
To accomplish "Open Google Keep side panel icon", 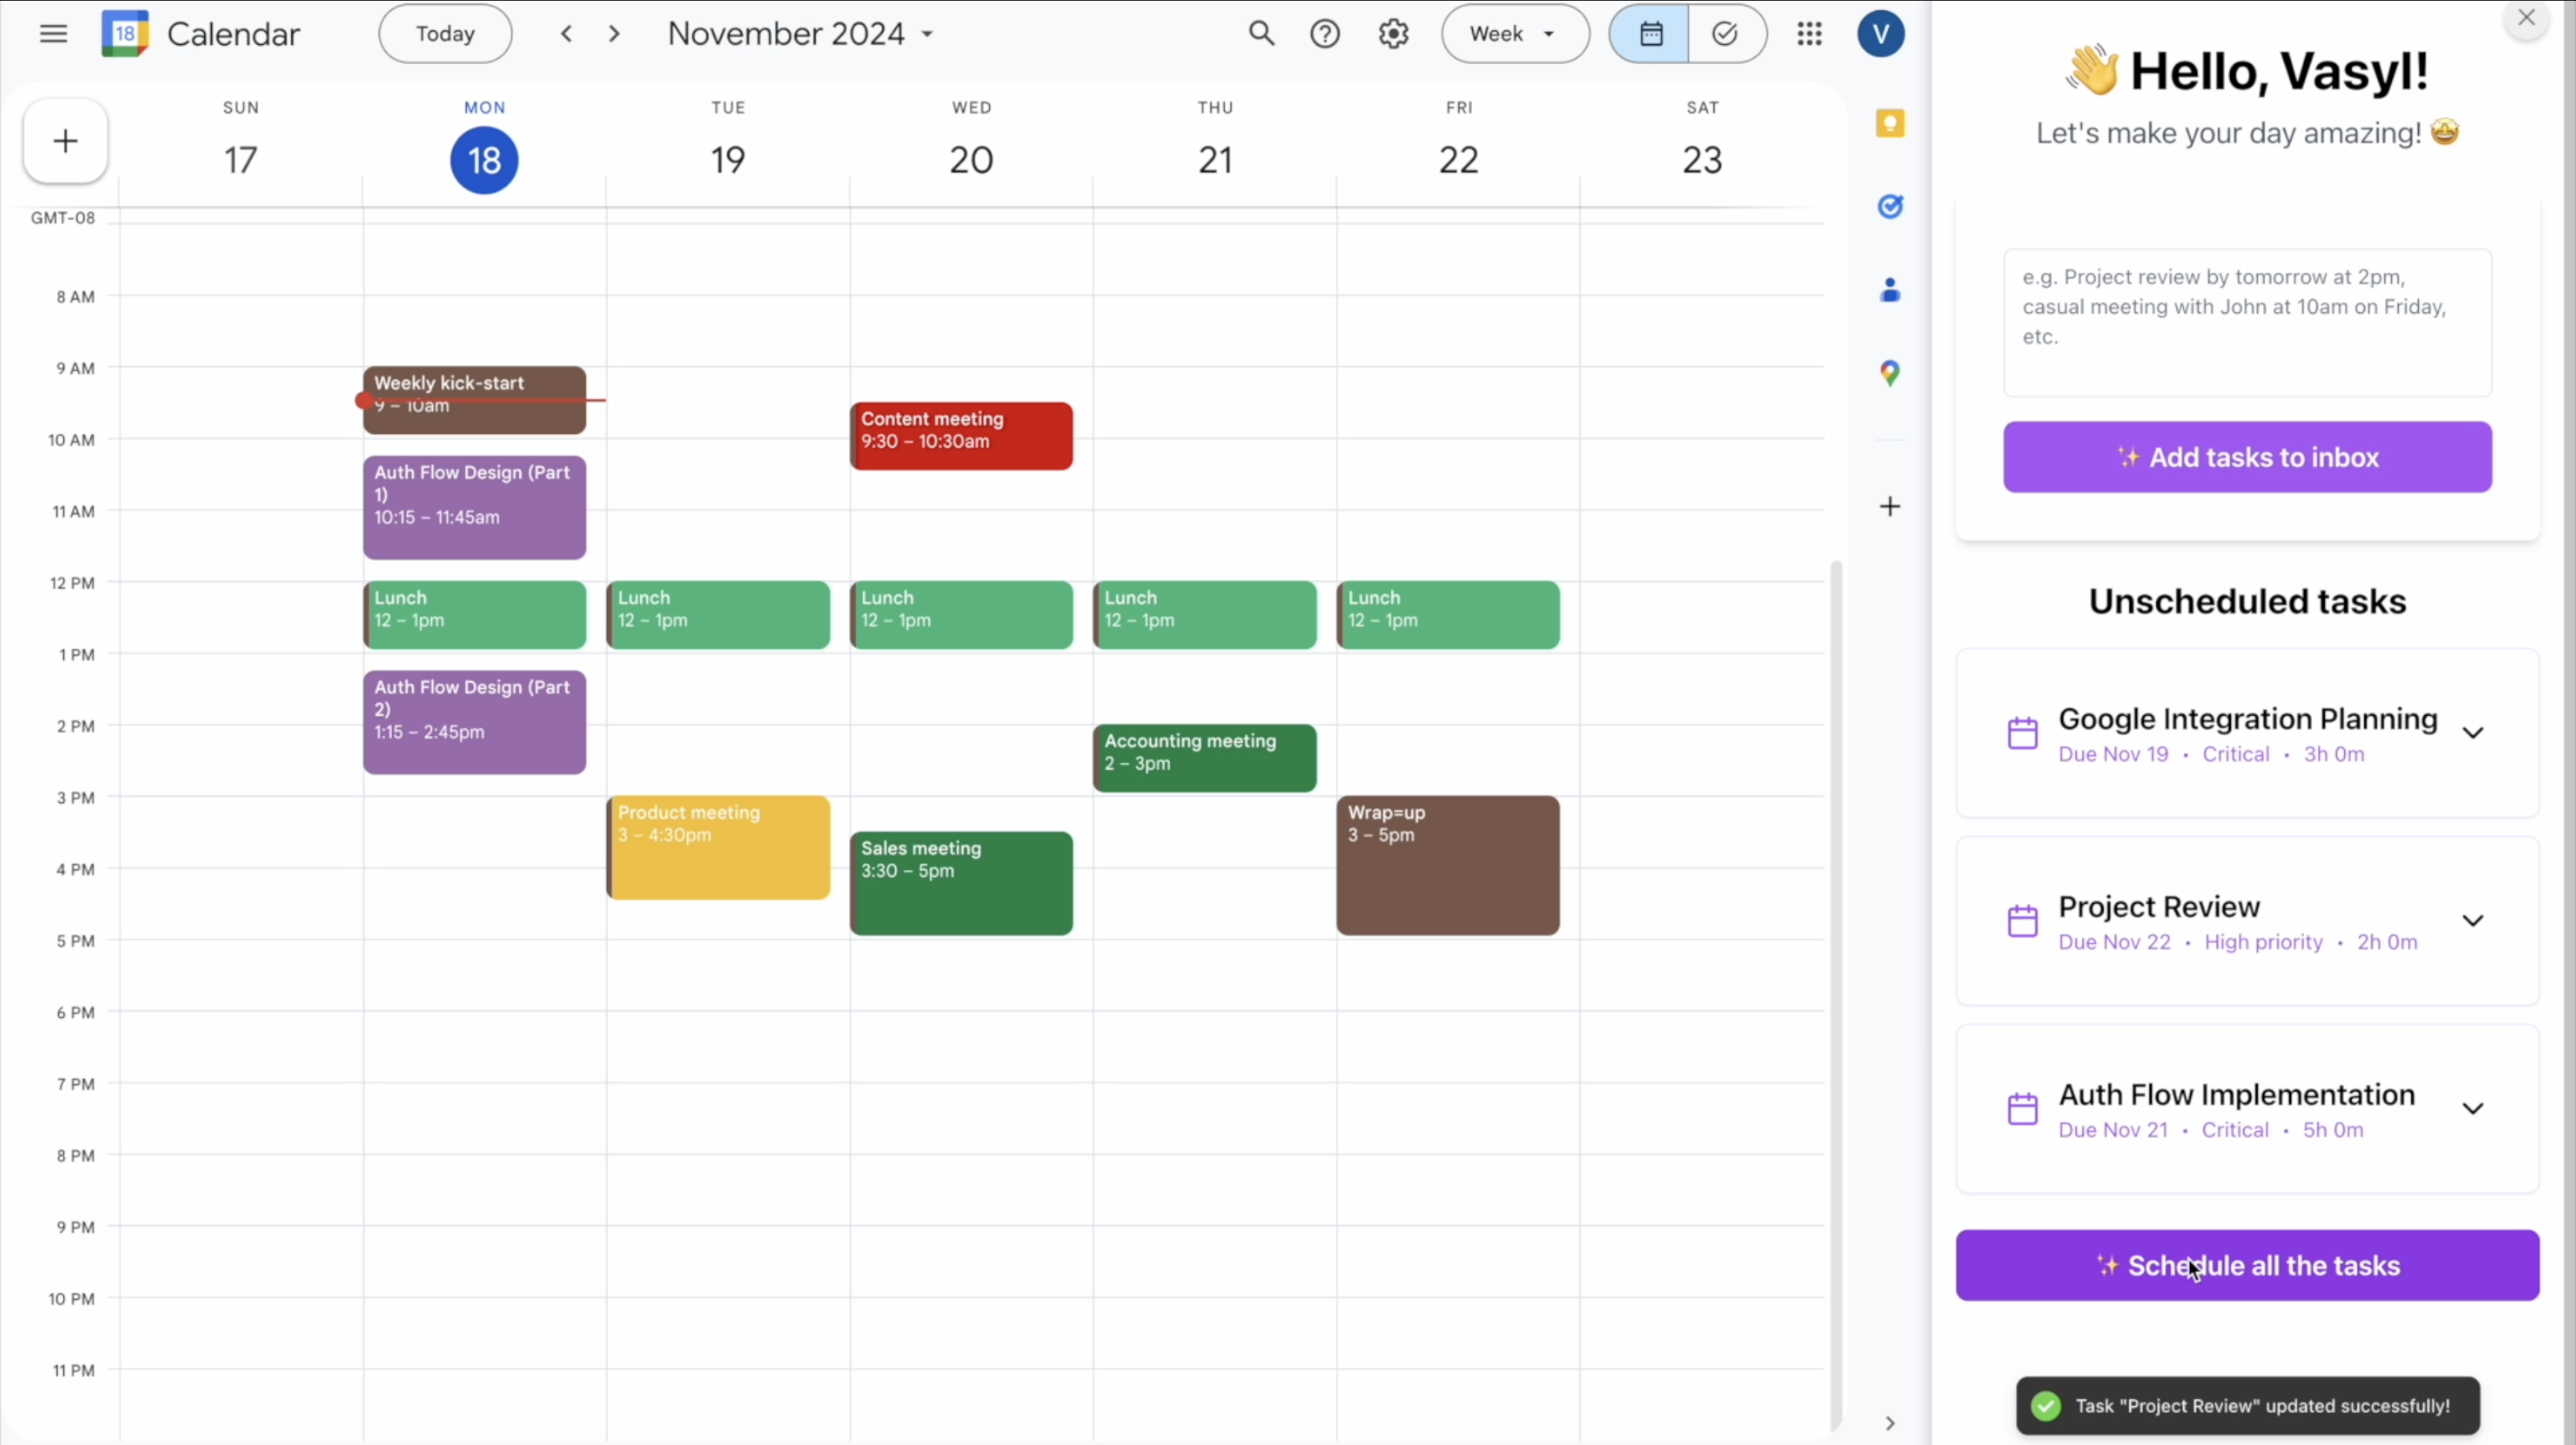I will click(1889, 124).
